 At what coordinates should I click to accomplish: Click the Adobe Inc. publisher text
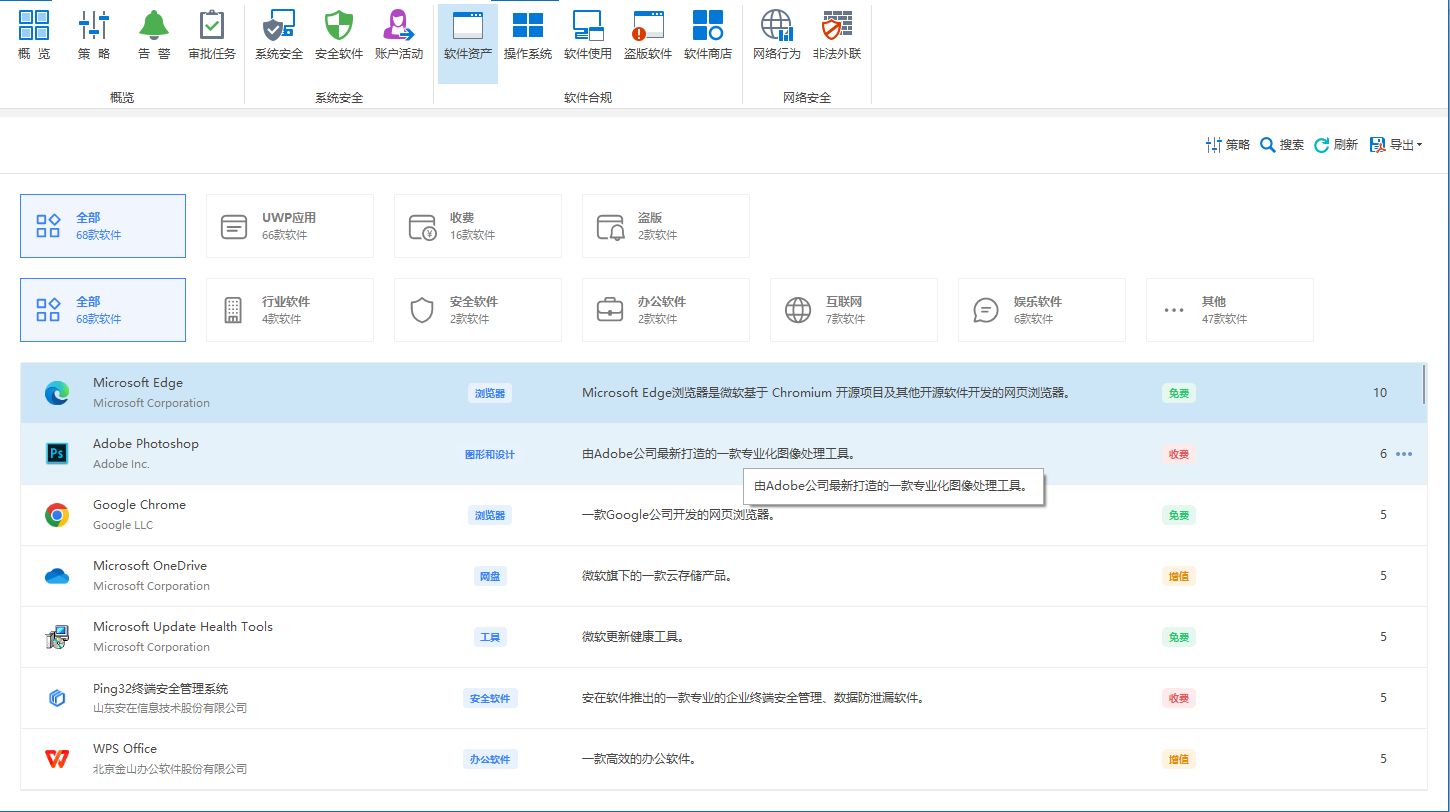pos(121,464)
